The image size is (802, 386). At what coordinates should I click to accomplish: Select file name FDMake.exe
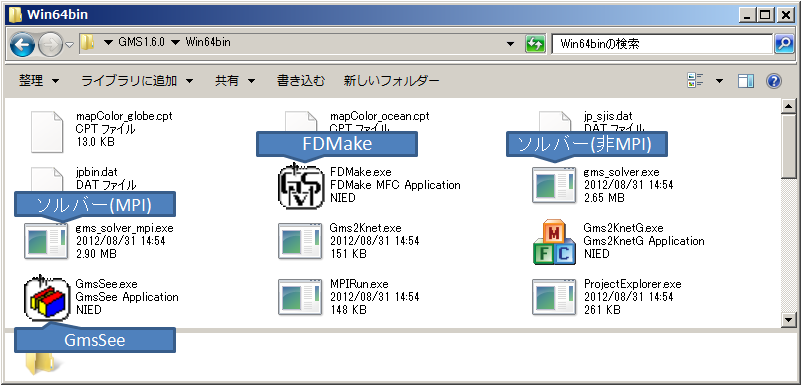[361, 172]
